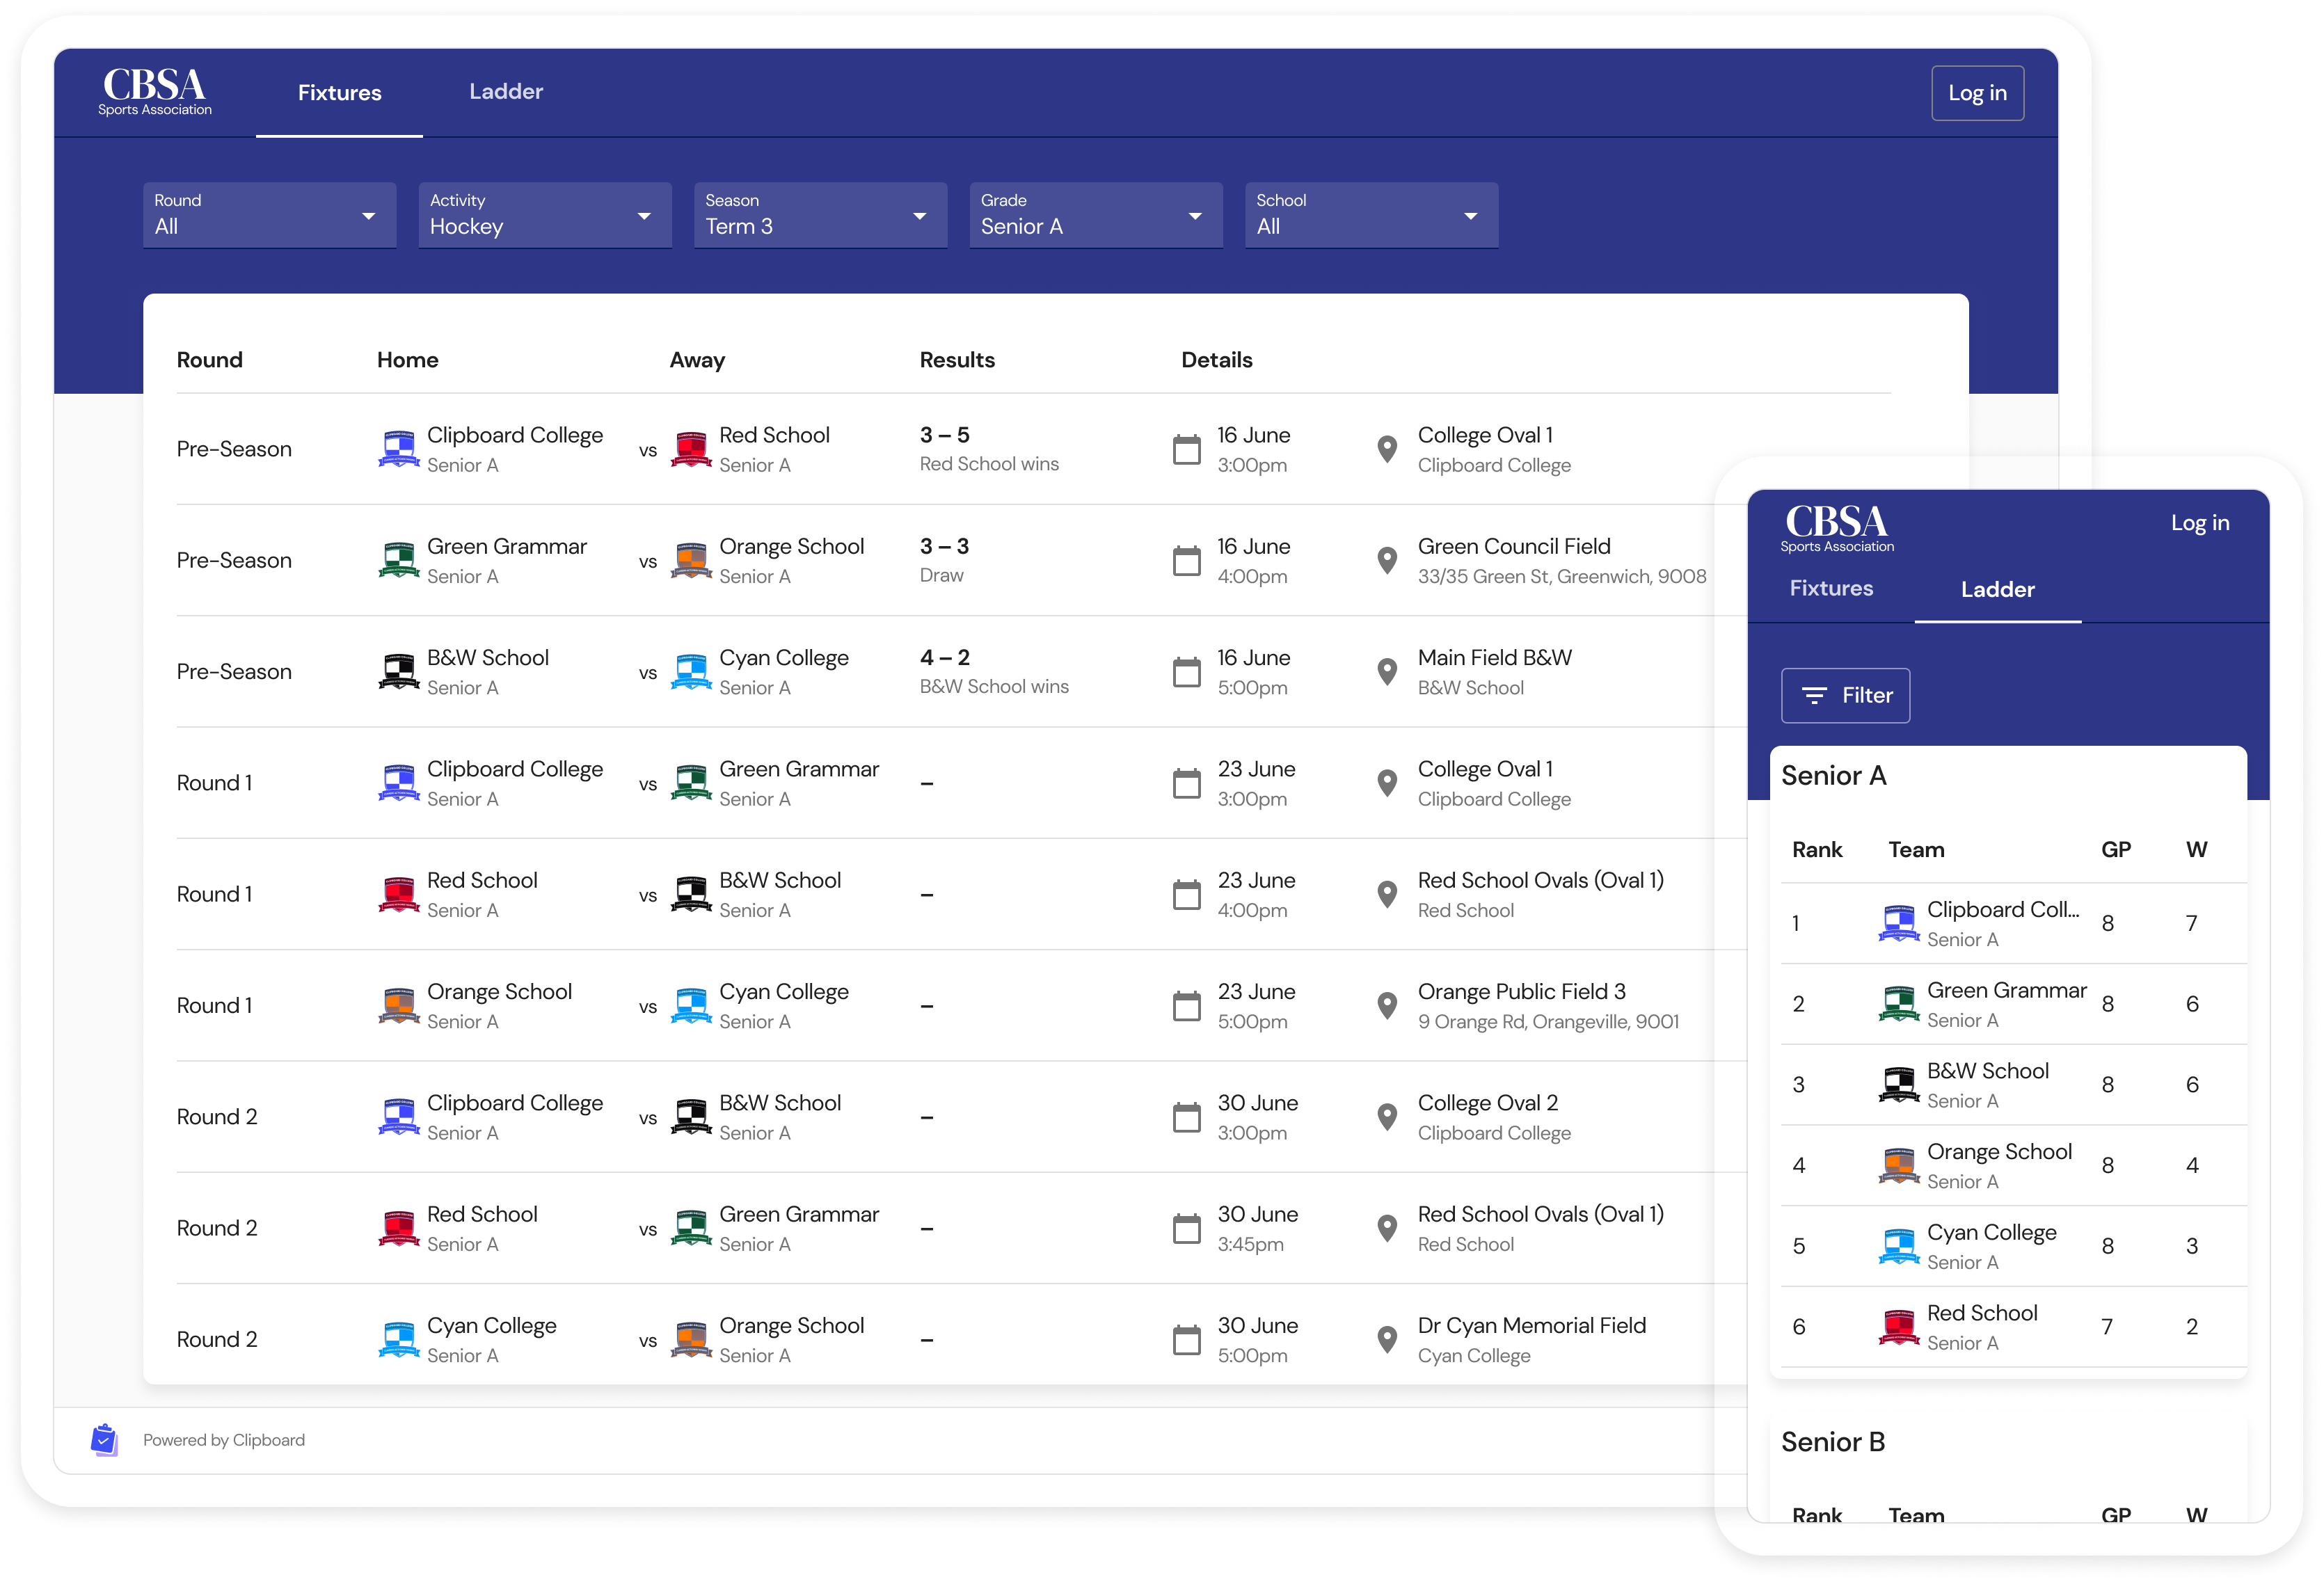Open the School filter dropdown
The image size is (2324, 1582).
pyautogui.click(x=1371, y=215)
